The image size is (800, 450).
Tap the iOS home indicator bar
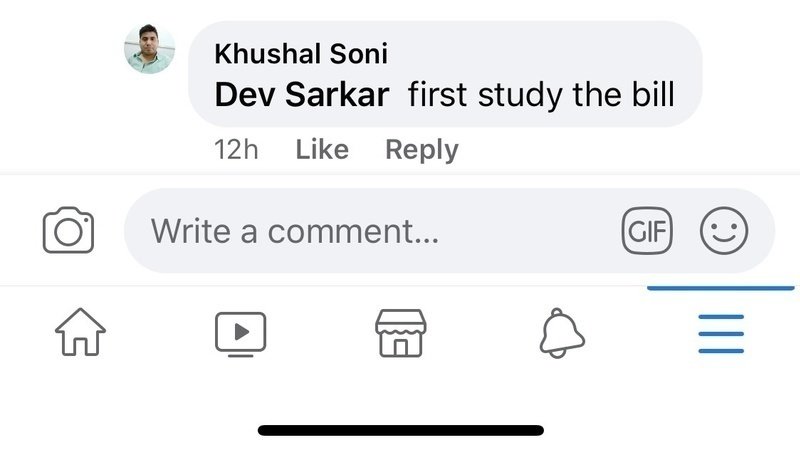coord(400,430)
